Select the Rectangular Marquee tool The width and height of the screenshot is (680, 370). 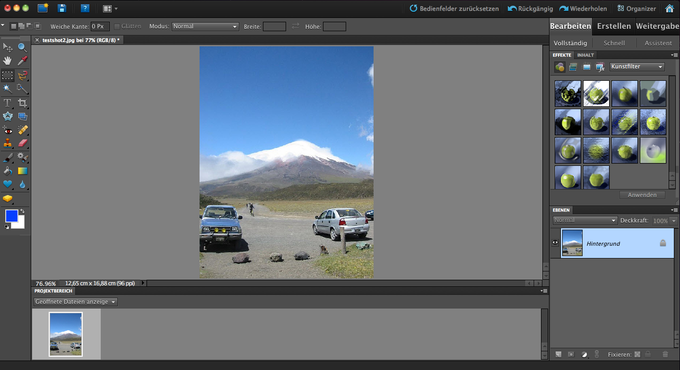7,75
